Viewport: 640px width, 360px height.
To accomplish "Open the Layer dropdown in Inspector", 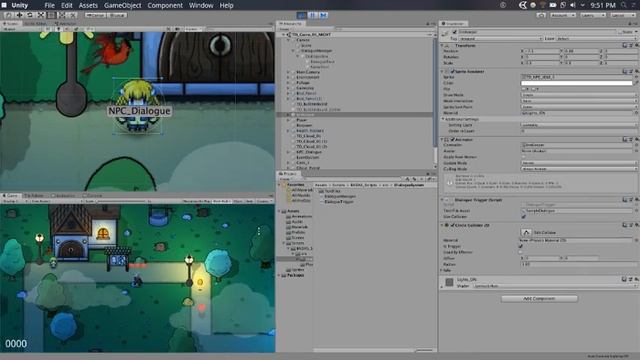I will (x=596, y=38).
